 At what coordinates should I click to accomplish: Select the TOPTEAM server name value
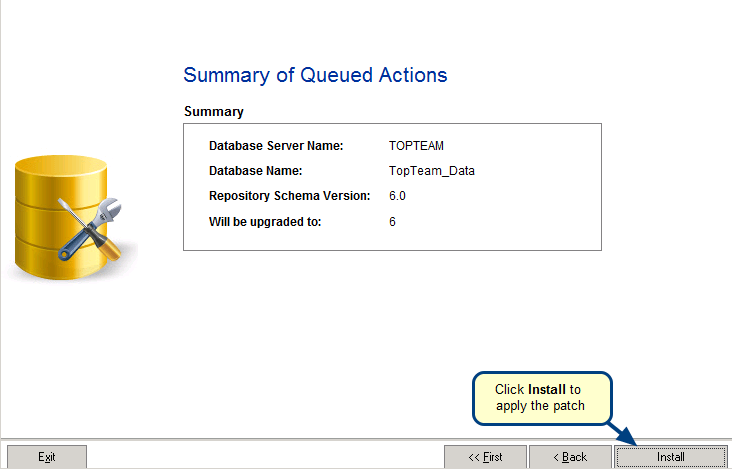click(416, 146)
